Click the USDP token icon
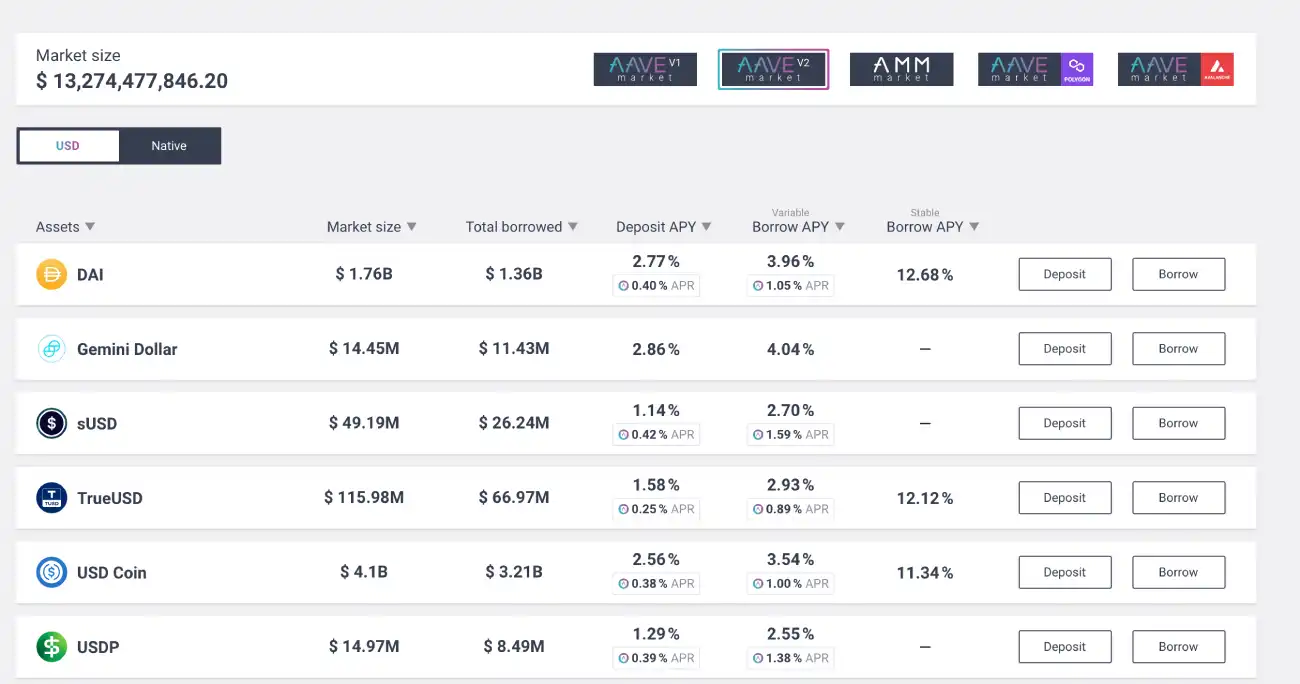This screenshot has height=684, width=1300. click(x=51, y=647)
